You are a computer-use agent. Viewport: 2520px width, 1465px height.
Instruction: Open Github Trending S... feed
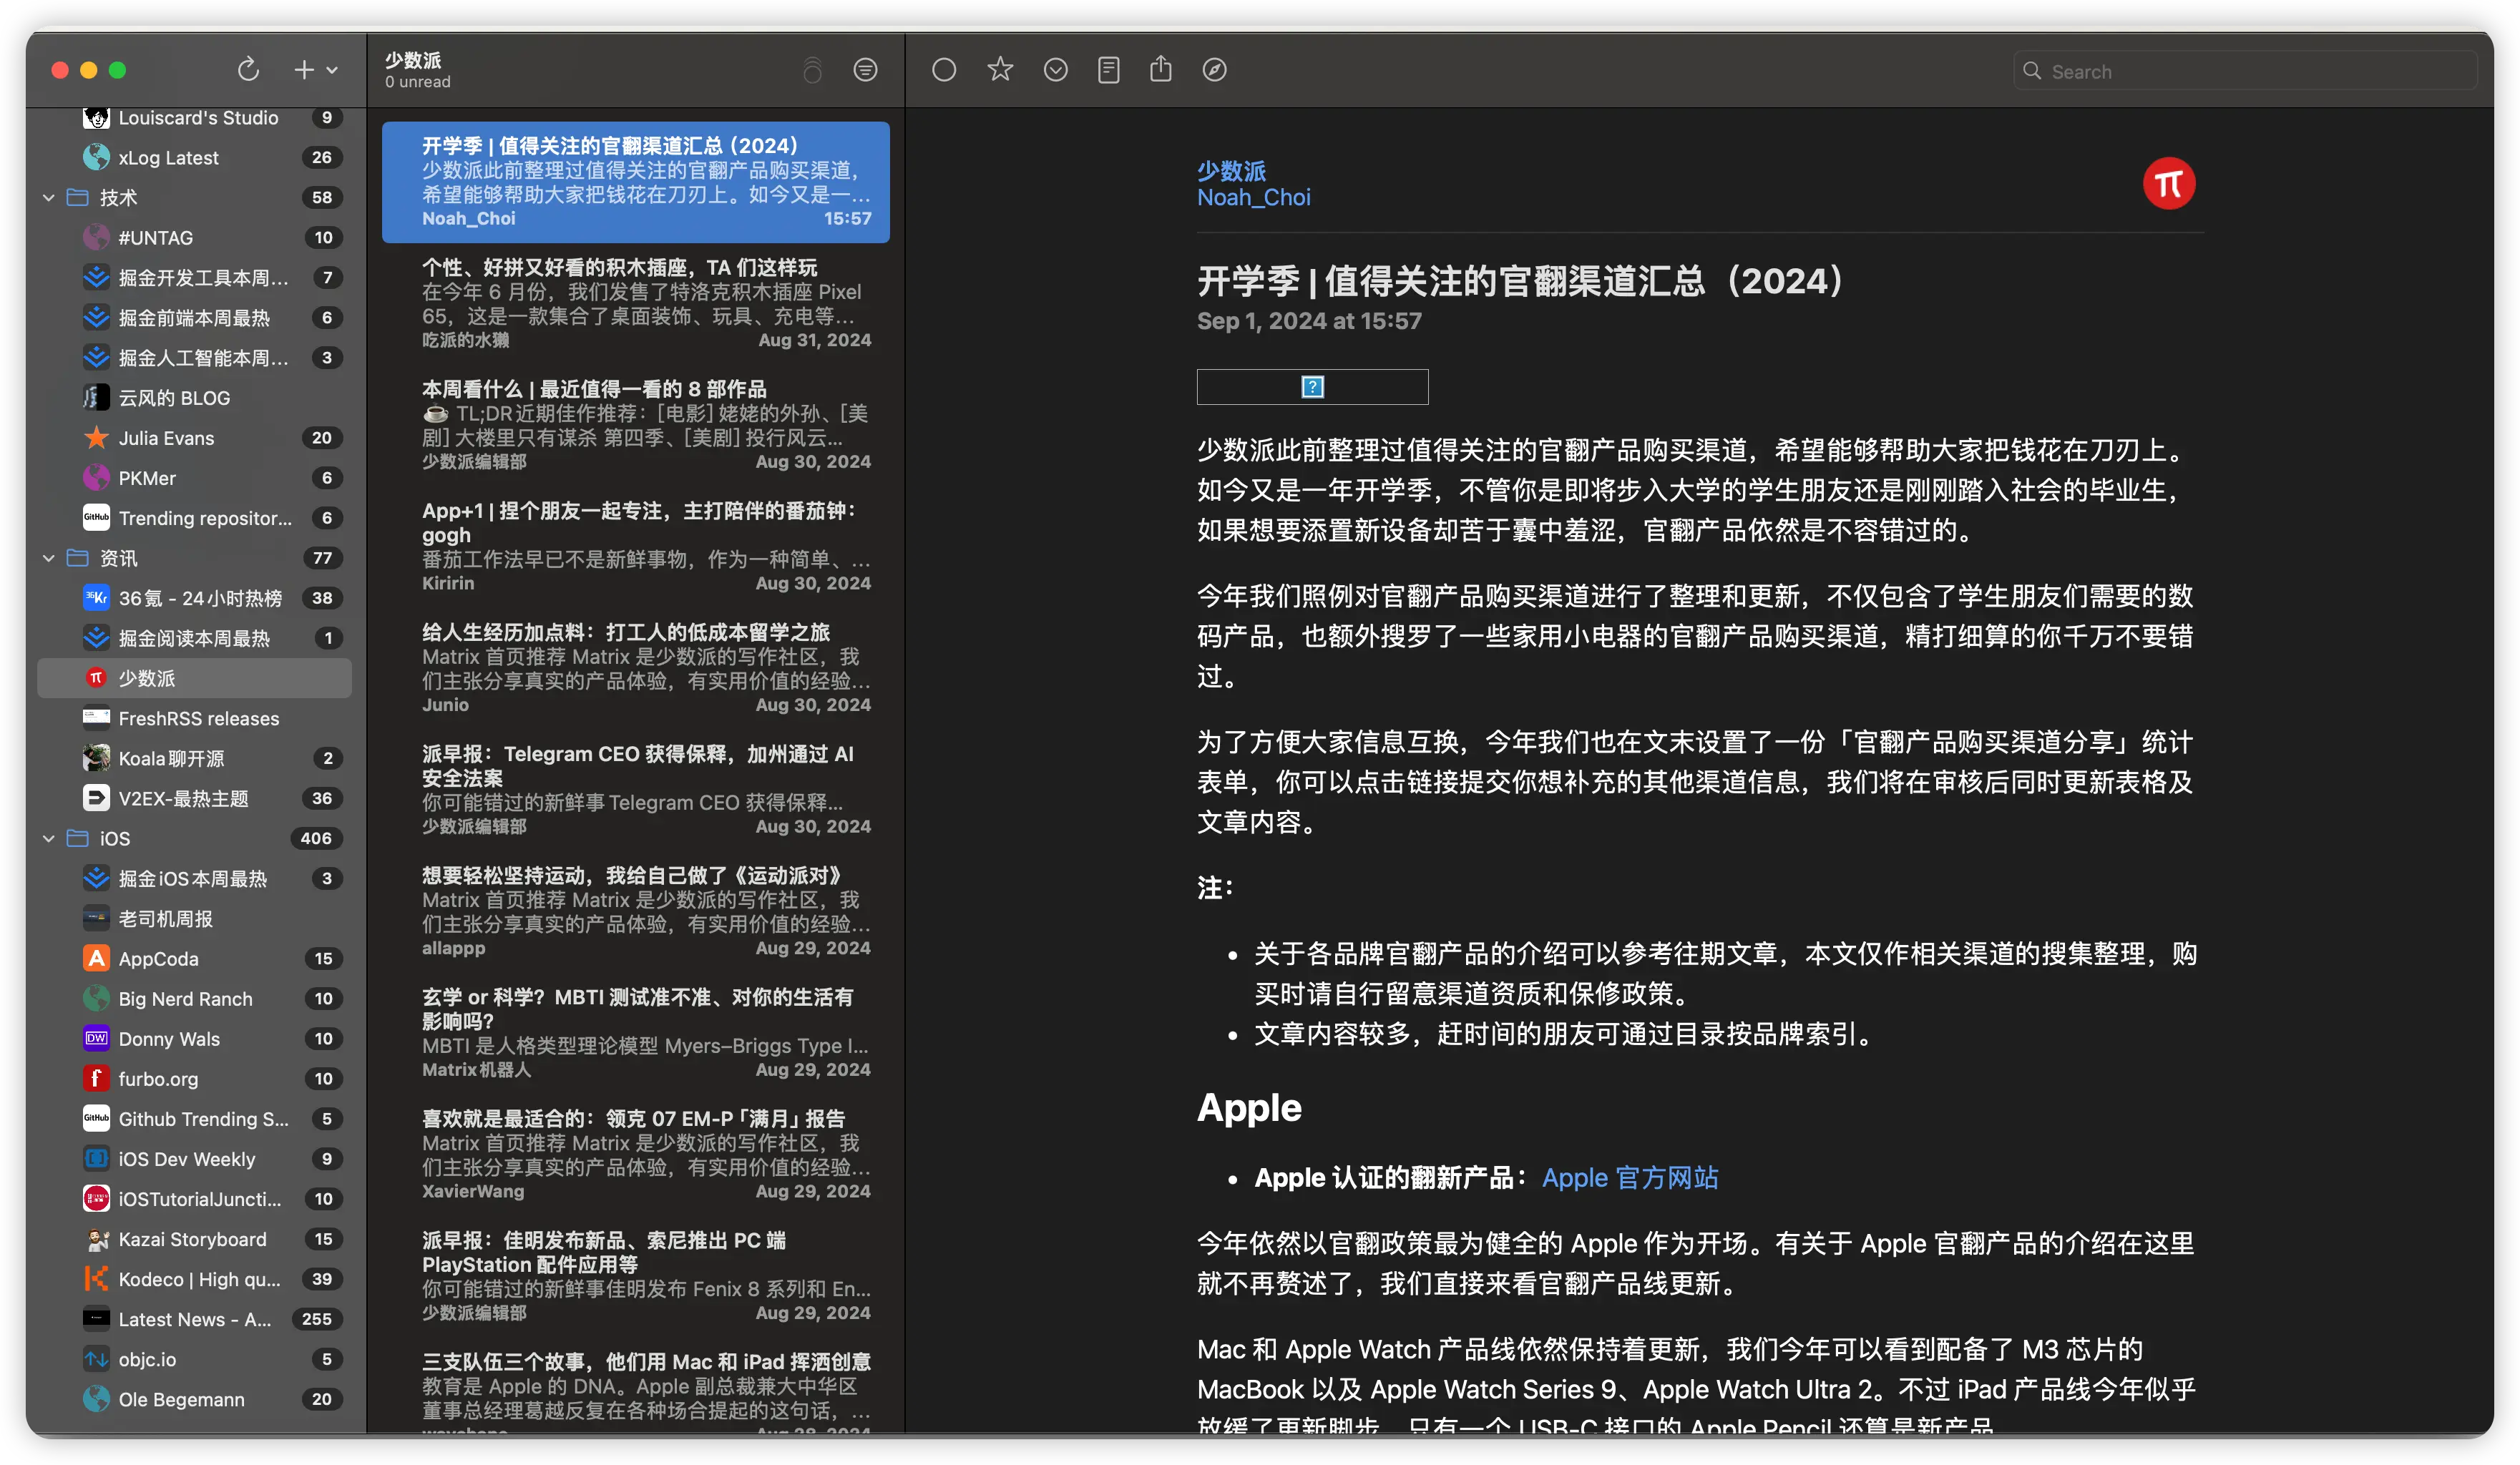point(195,1118)
